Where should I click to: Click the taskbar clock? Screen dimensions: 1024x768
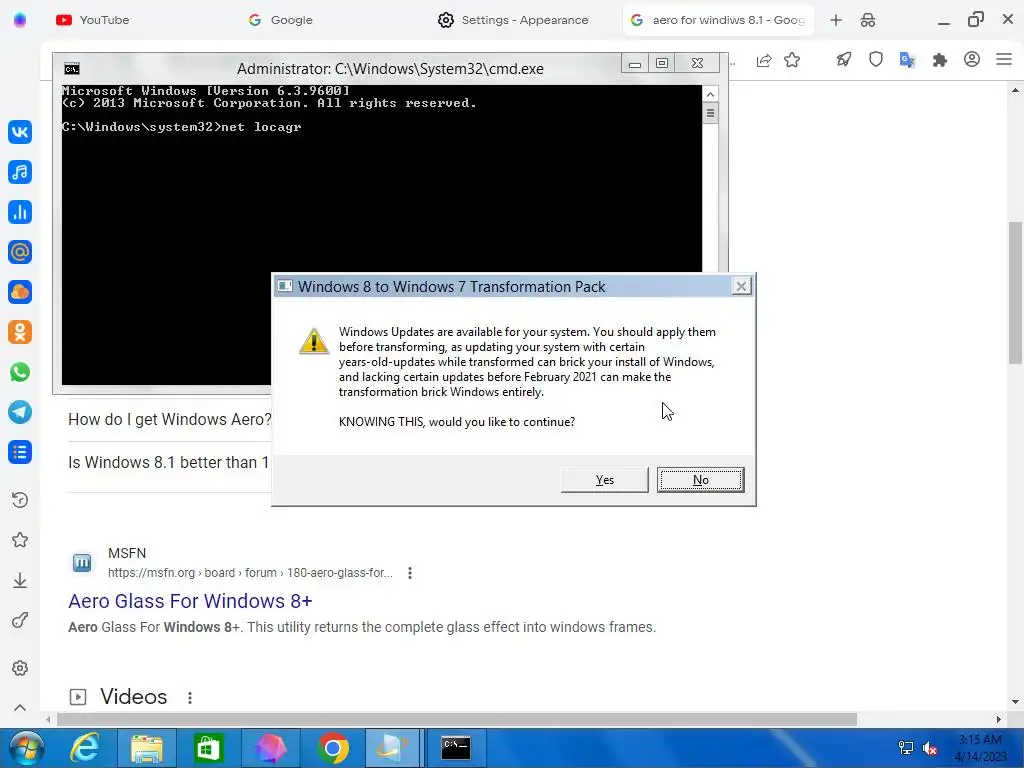coord(980,748)
